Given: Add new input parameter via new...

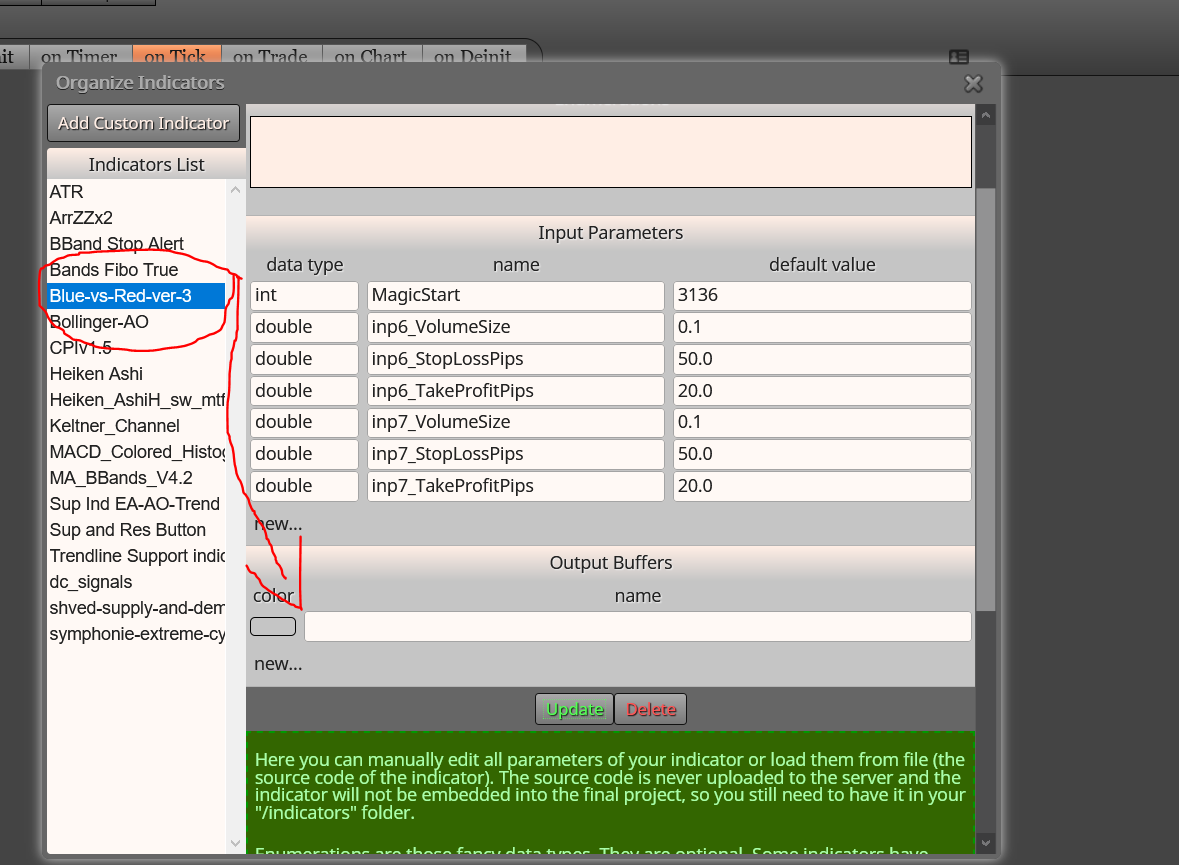Looking at the screenshot, I should (x=278, y=524).
